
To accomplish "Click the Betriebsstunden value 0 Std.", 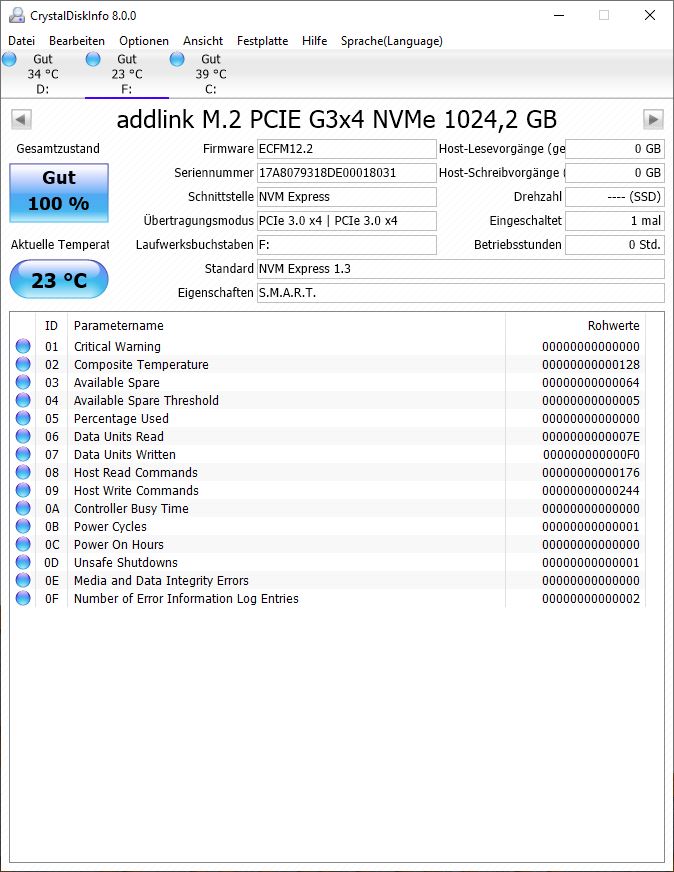I will click(x=614, y=245).
